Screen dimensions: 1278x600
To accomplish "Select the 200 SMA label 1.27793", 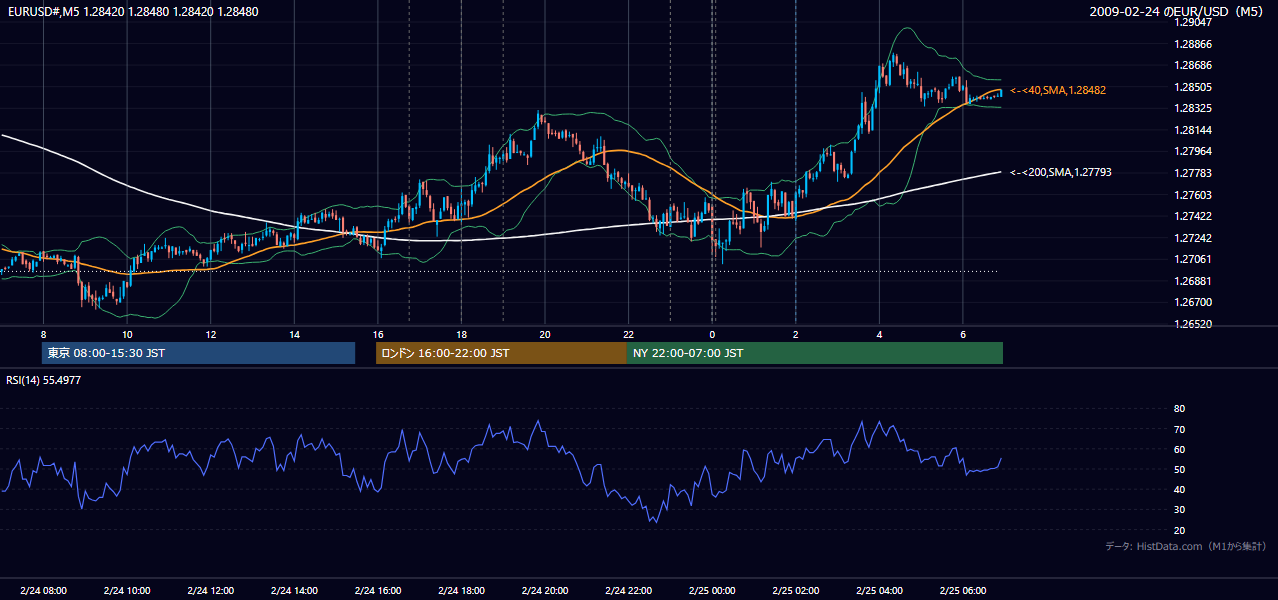I will [x=1061, y=172].
